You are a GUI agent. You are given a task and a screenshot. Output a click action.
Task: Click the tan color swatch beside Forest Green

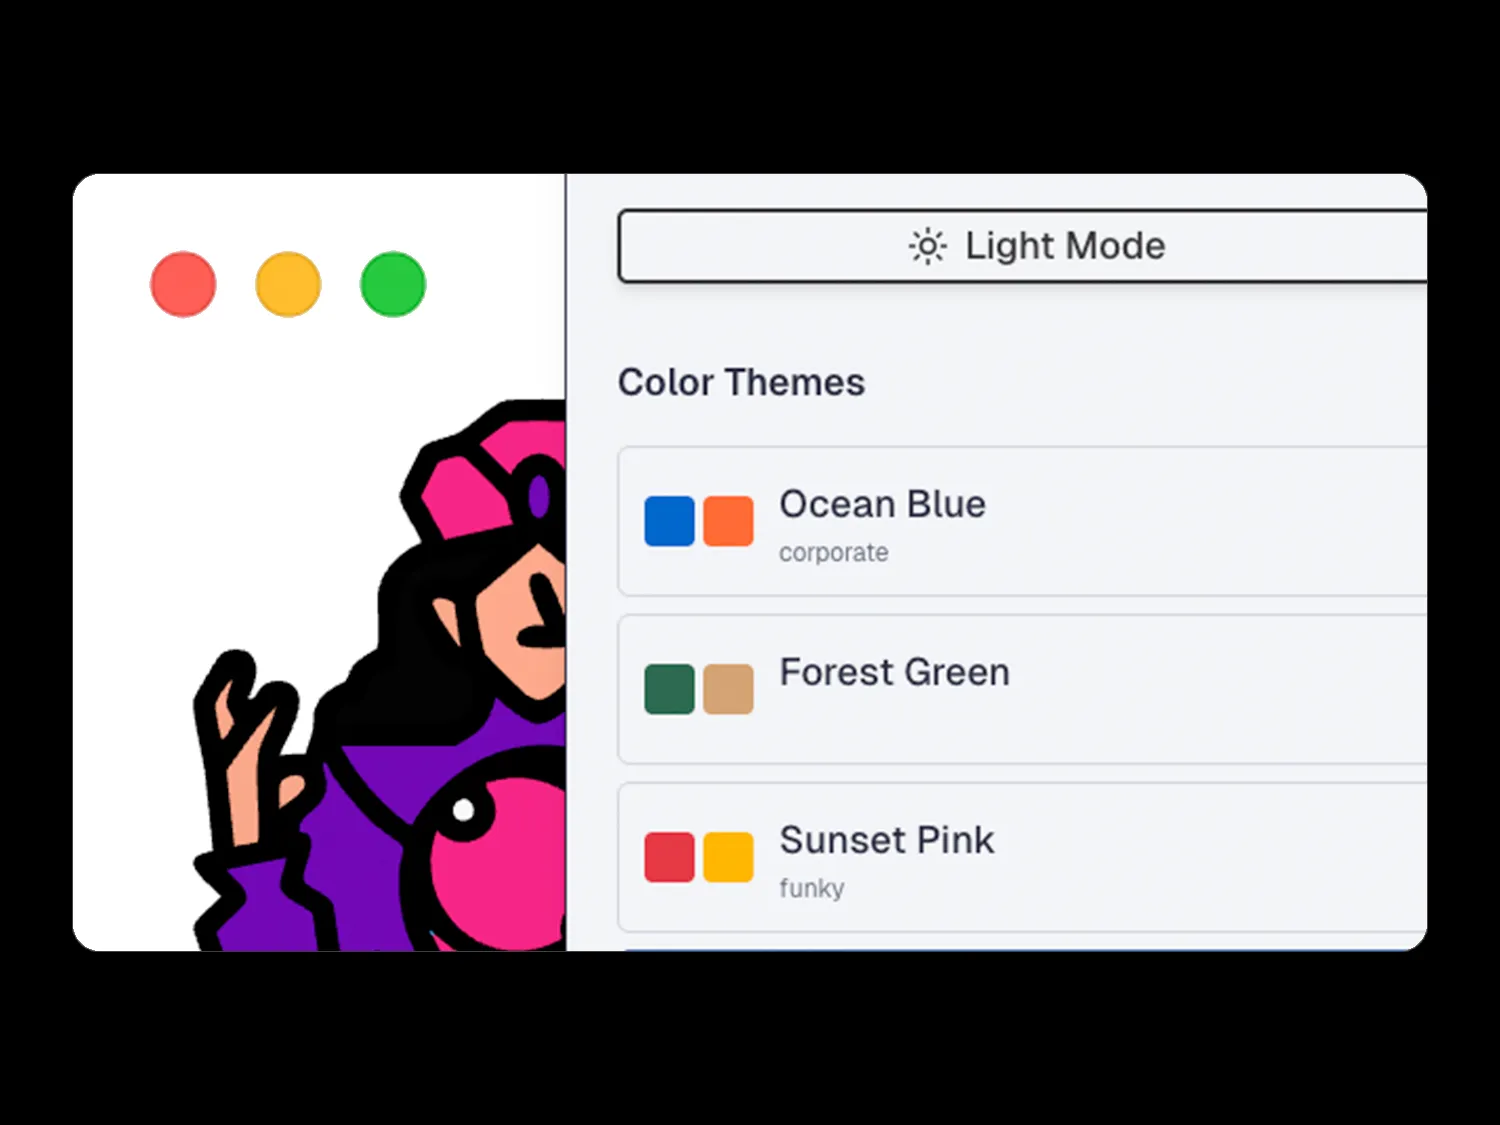(x=729, y=688)
